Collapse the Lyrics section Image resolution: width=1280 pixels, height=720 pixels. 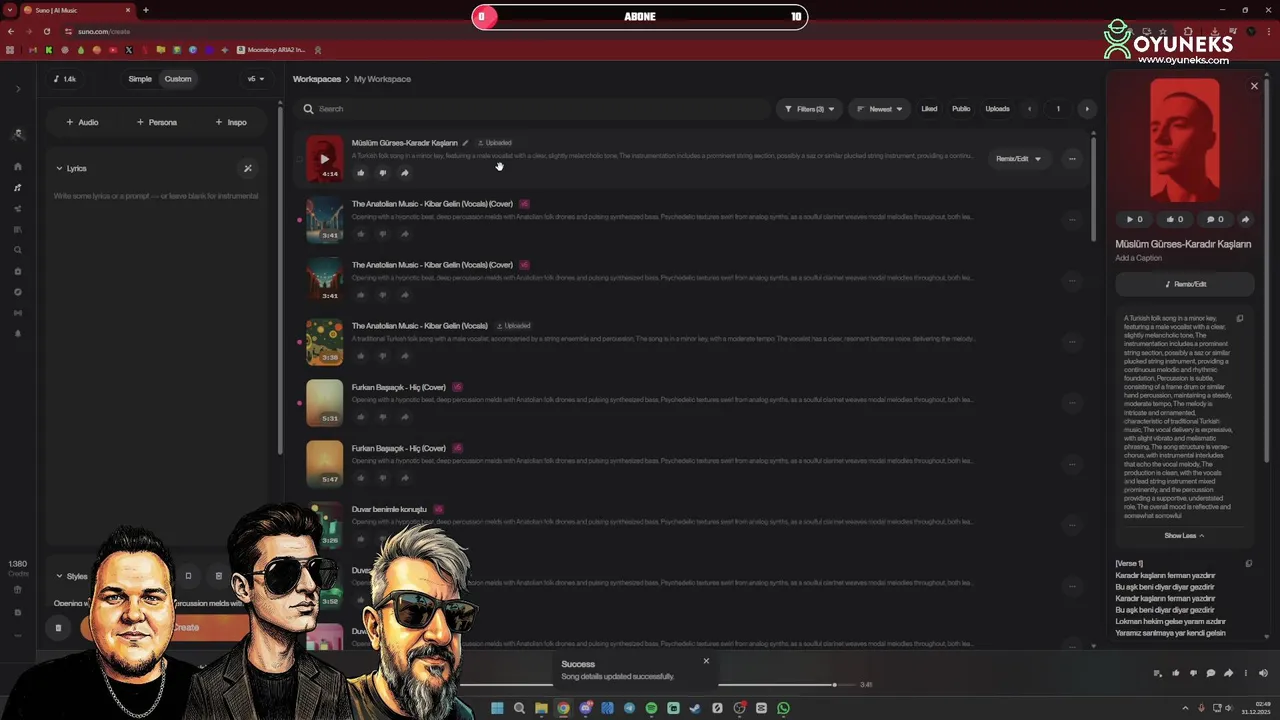(71, 168)
